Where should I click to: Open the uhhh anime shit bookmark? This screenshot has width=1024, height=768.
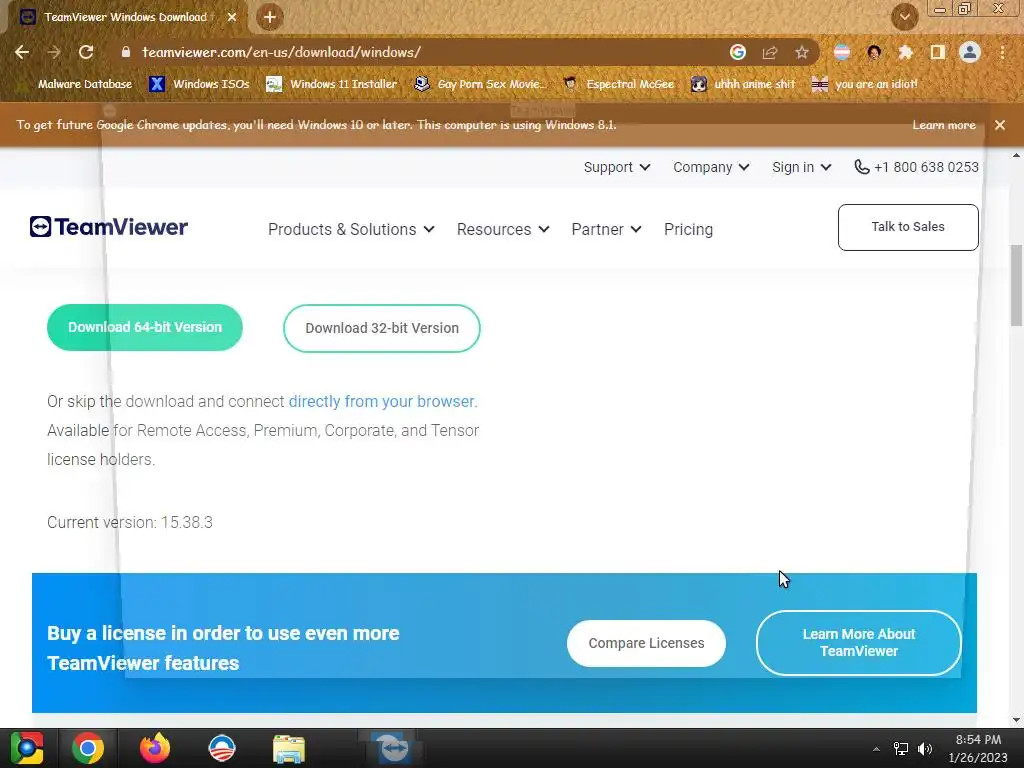click(x=743, y=84)
